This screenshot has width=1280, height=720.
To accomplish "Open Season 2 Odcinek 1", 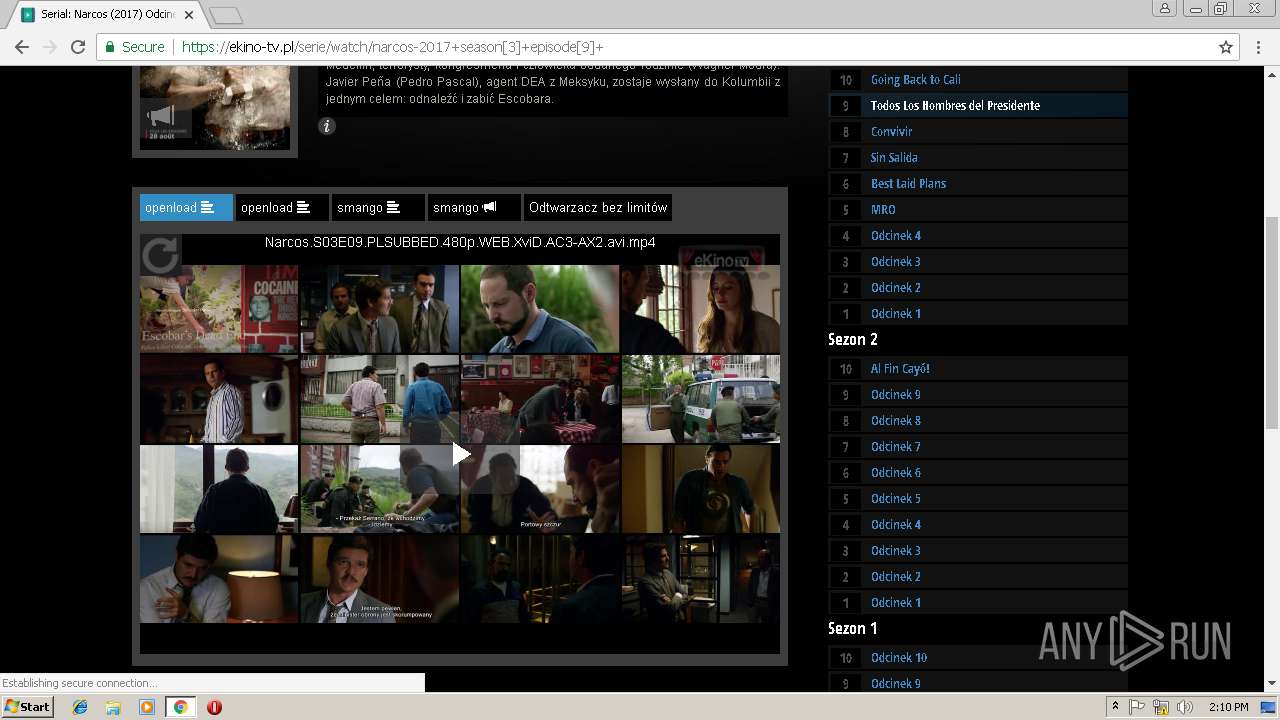I will [896, 602].
